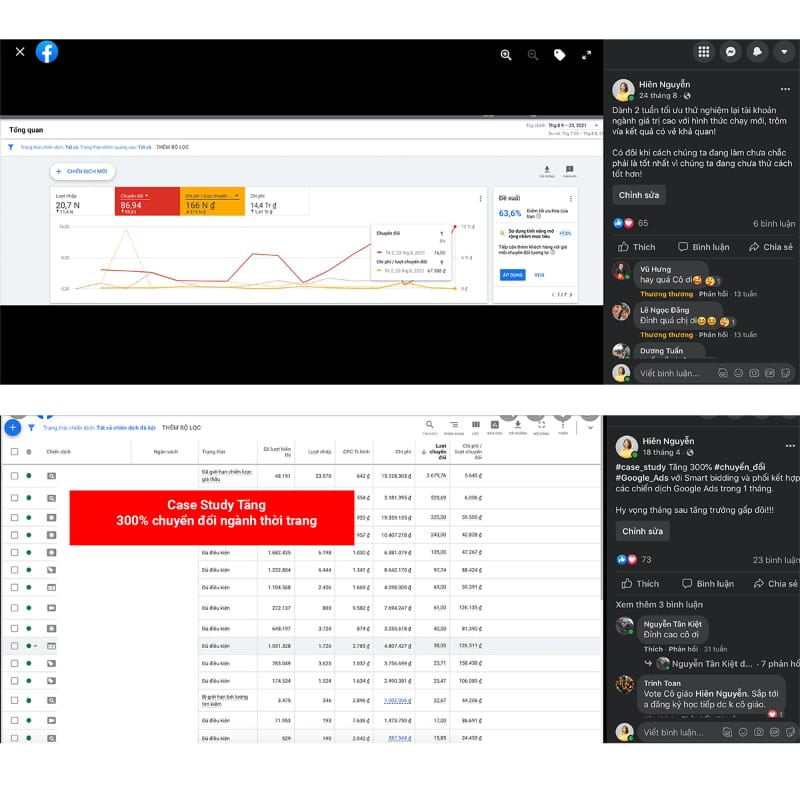Open Hiền Nguyễn's profile on the 24 tháng 8 post
Screen dimensions: 800x800
point(664,84)
